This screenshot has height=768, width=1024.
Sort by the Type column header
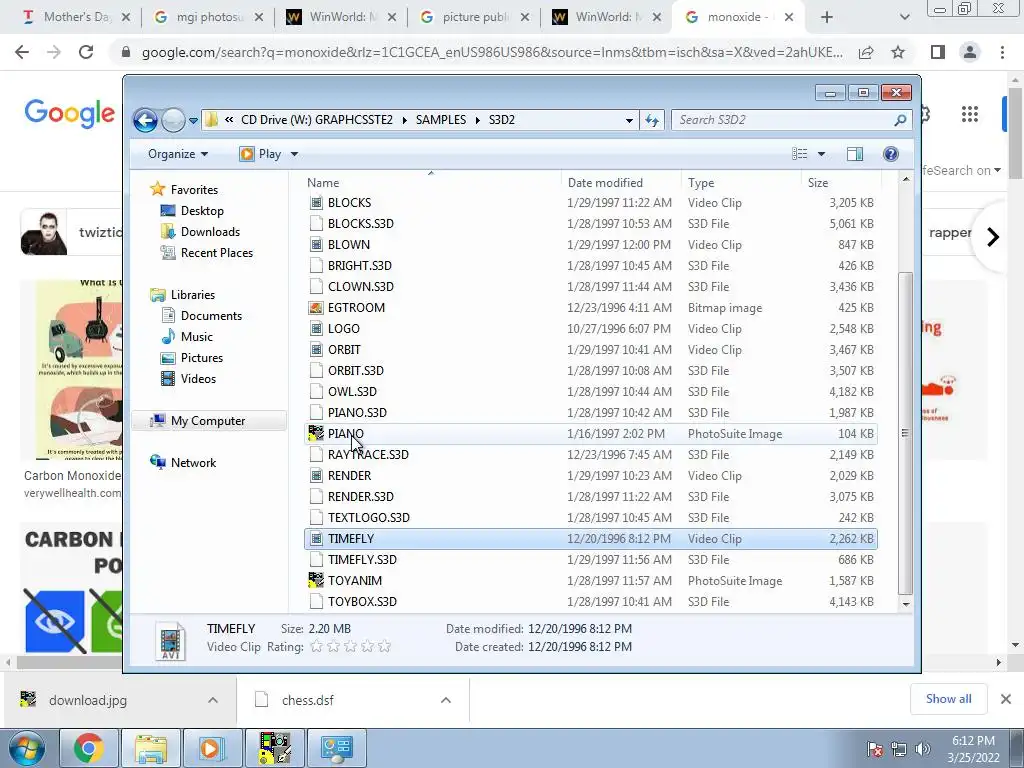pyautogui.click(x=741, y=183)
